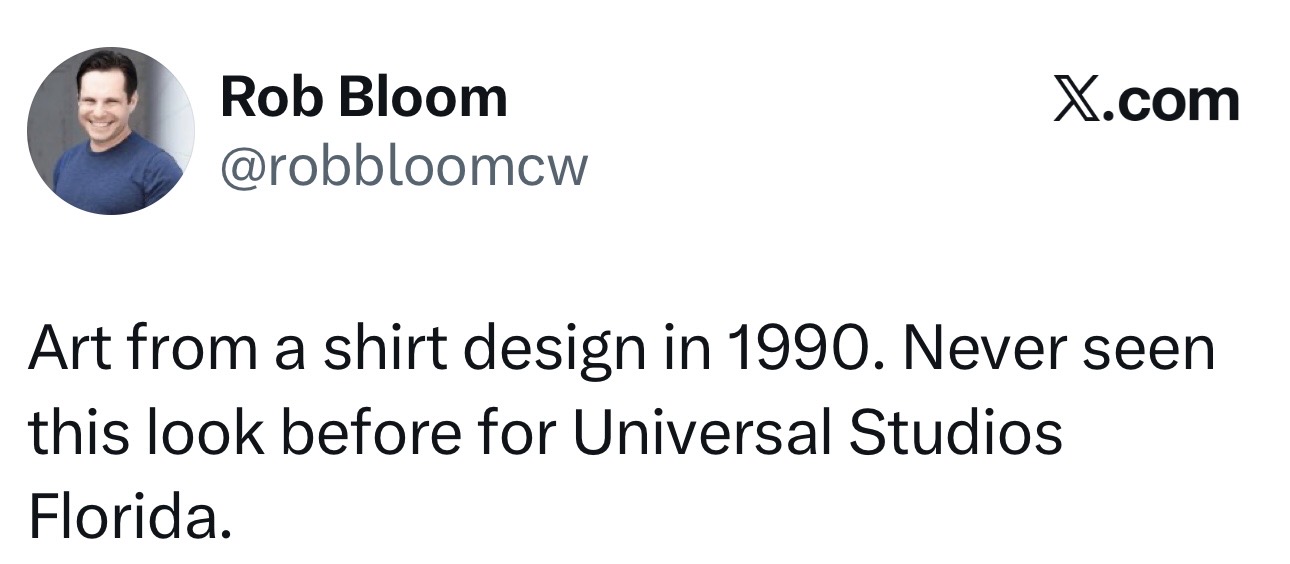
Task: Click the surname "Bloom" in the header
Action: coord(415,98)
